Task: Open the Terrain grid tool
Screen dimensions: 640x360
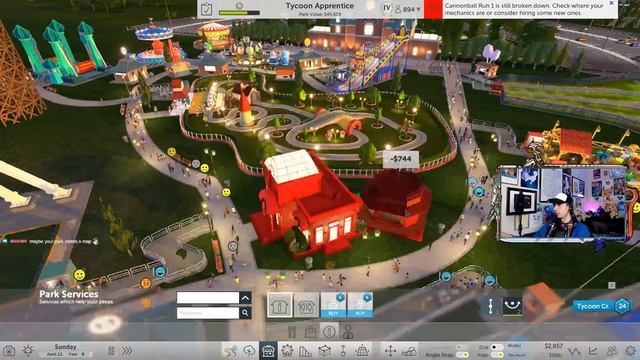Action: (362, 351)
